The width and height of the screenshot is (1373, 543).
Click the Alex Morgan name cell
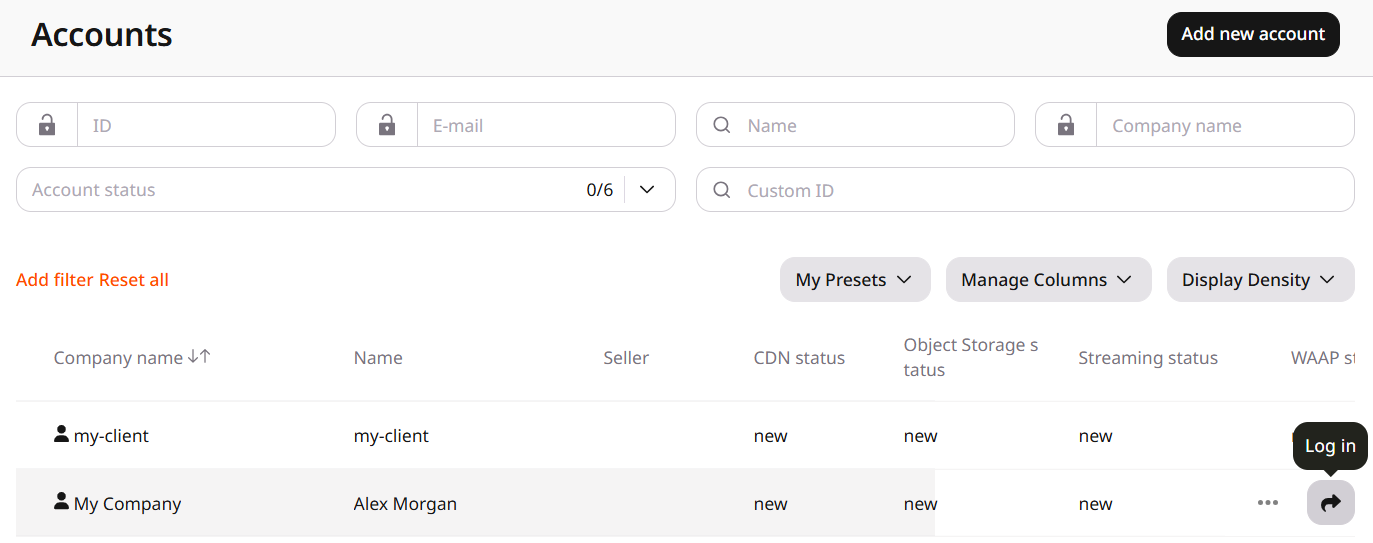[405, 504]
